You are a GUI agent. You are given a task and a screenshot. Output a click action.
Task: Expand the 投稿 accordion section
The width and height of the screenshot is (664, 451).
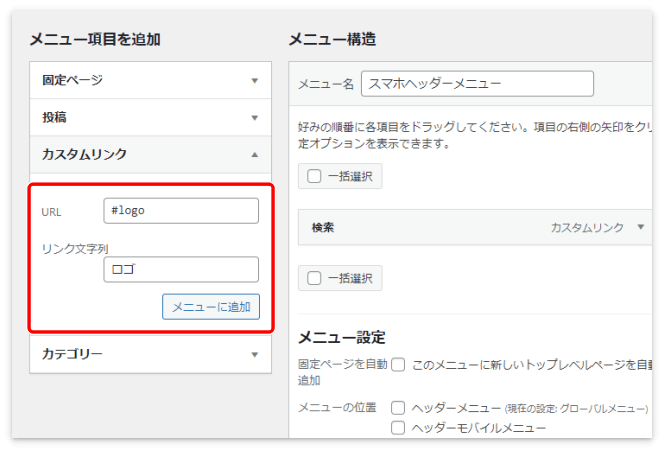[x=150, y=117]
